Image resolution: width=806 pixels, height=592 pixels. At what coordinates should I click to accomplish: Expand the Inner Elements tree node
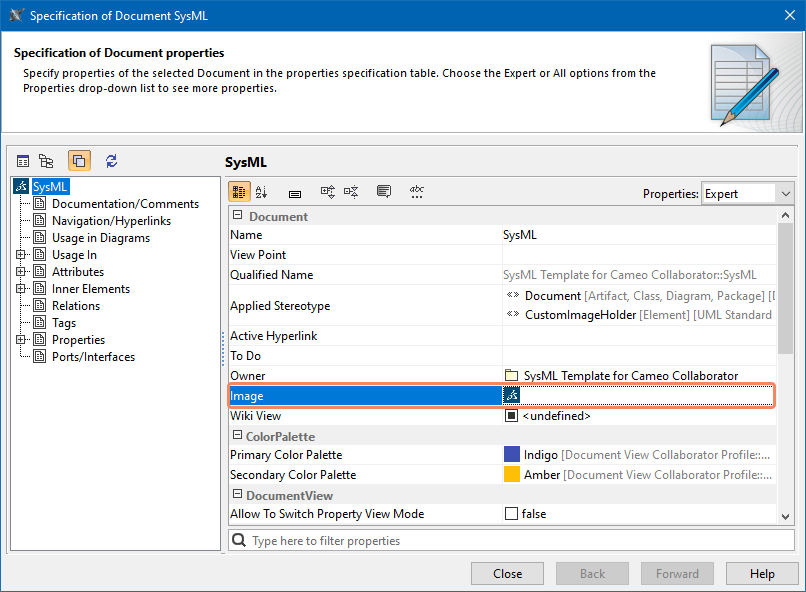(21, 289)
